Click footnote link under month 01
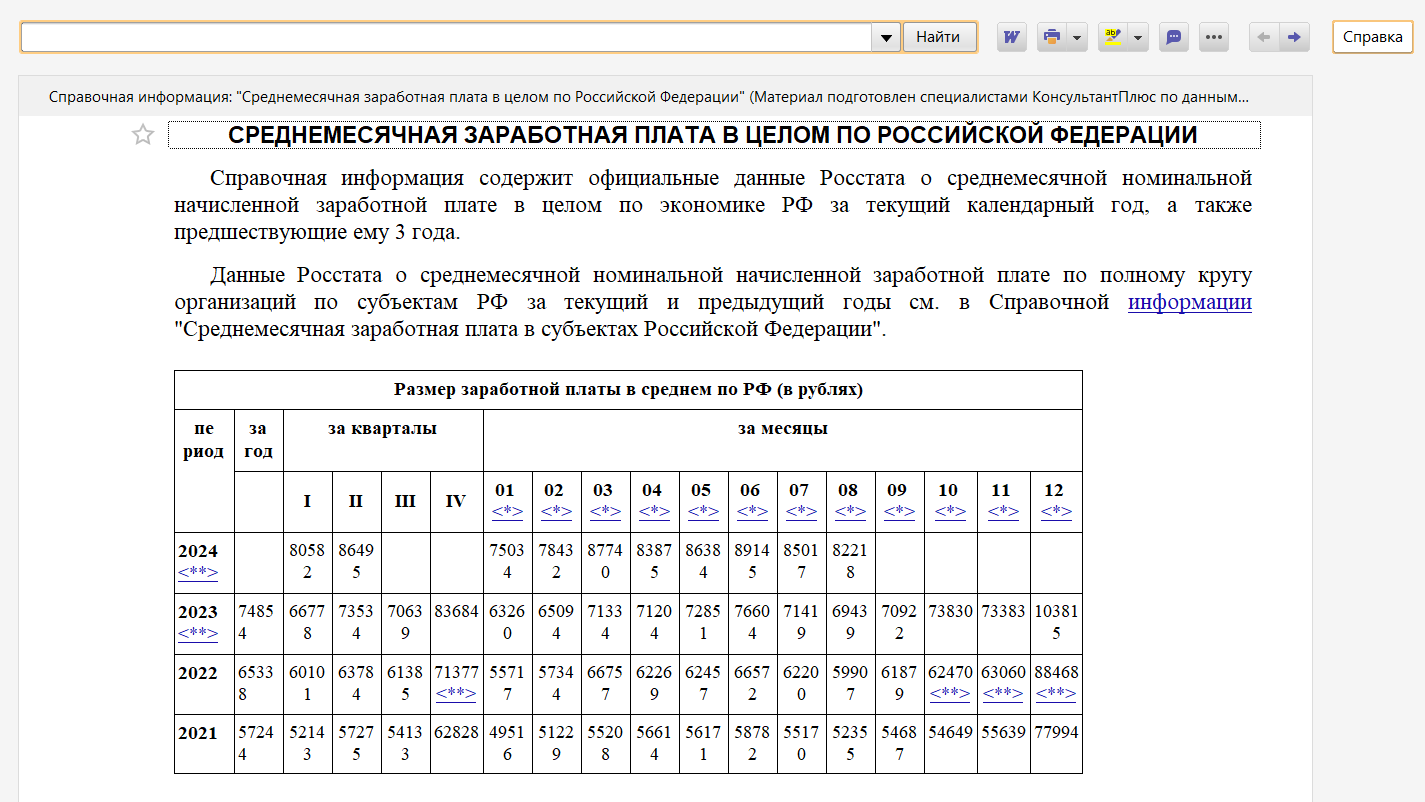Image resolution: width=1425 pixels, height=802 pixels. tap(507, 511)
